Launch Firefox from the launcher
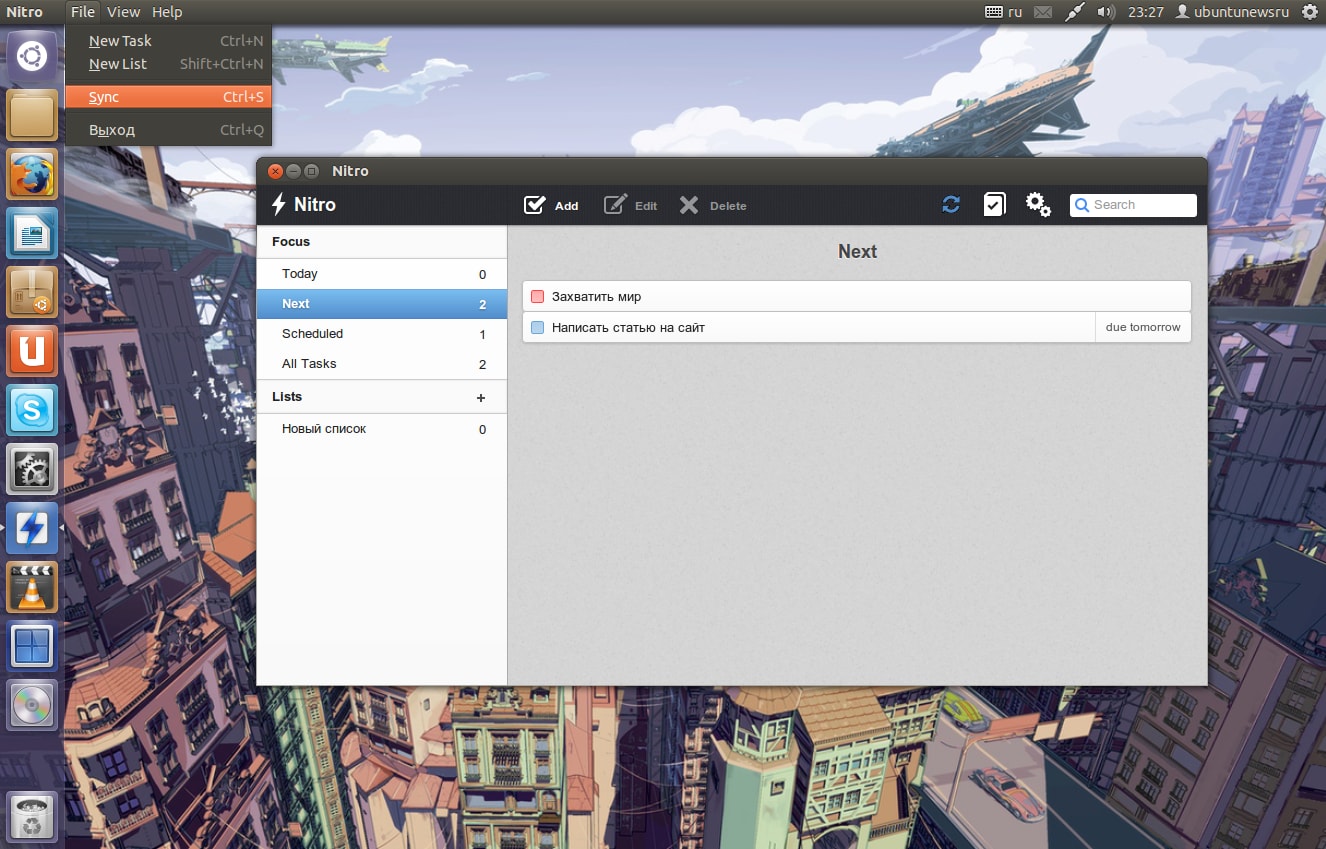Image resolution: width=1326 pixels, height=849 pixels. click(x=32, y=175)
